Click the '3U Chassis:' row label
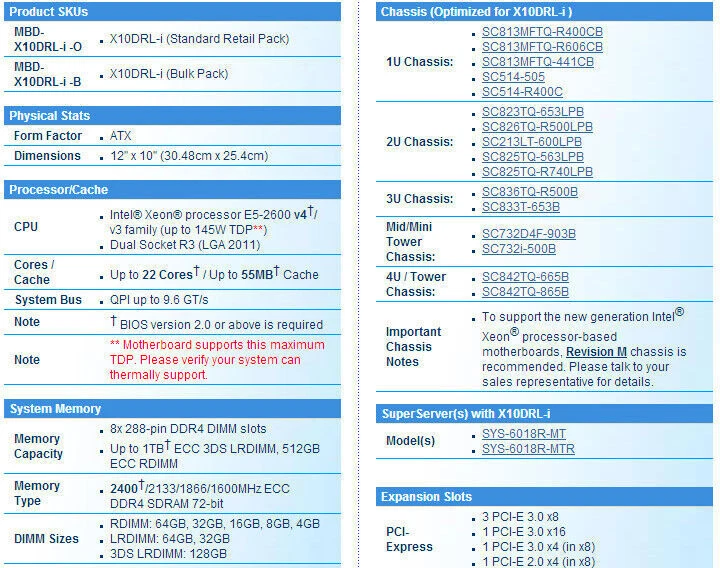 [420, 199]
